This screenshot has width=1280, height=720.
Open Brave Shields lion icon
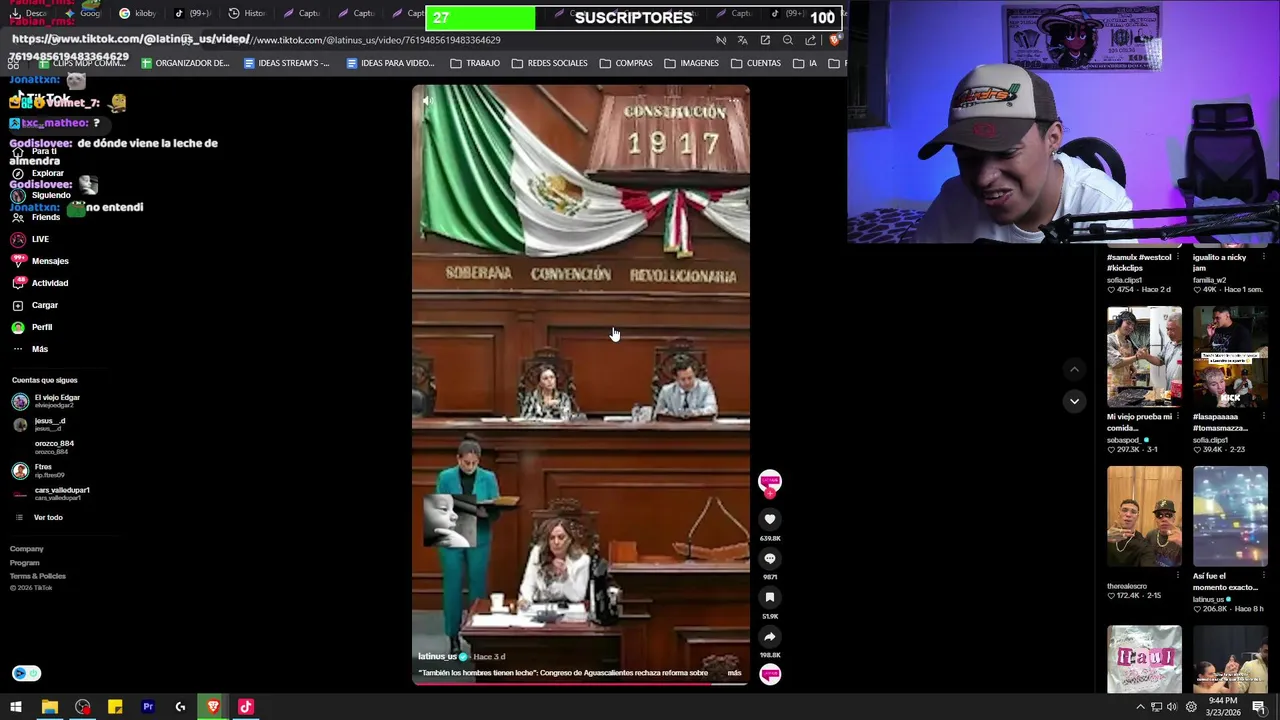pyautogui.click(x=834, y=40)
